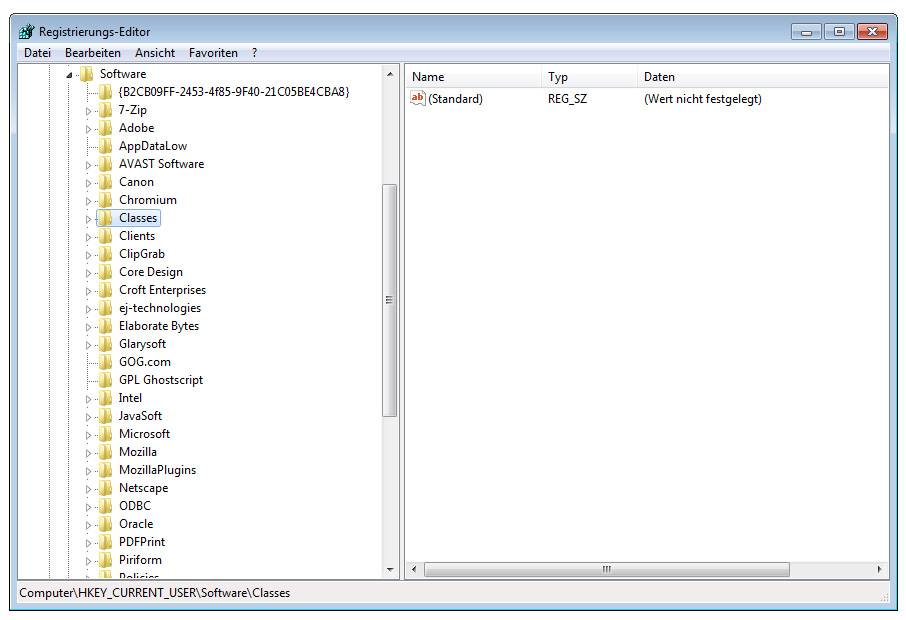Click the Software key folder icon
This screenshot has height=620, width=906.
click(86, 74)
